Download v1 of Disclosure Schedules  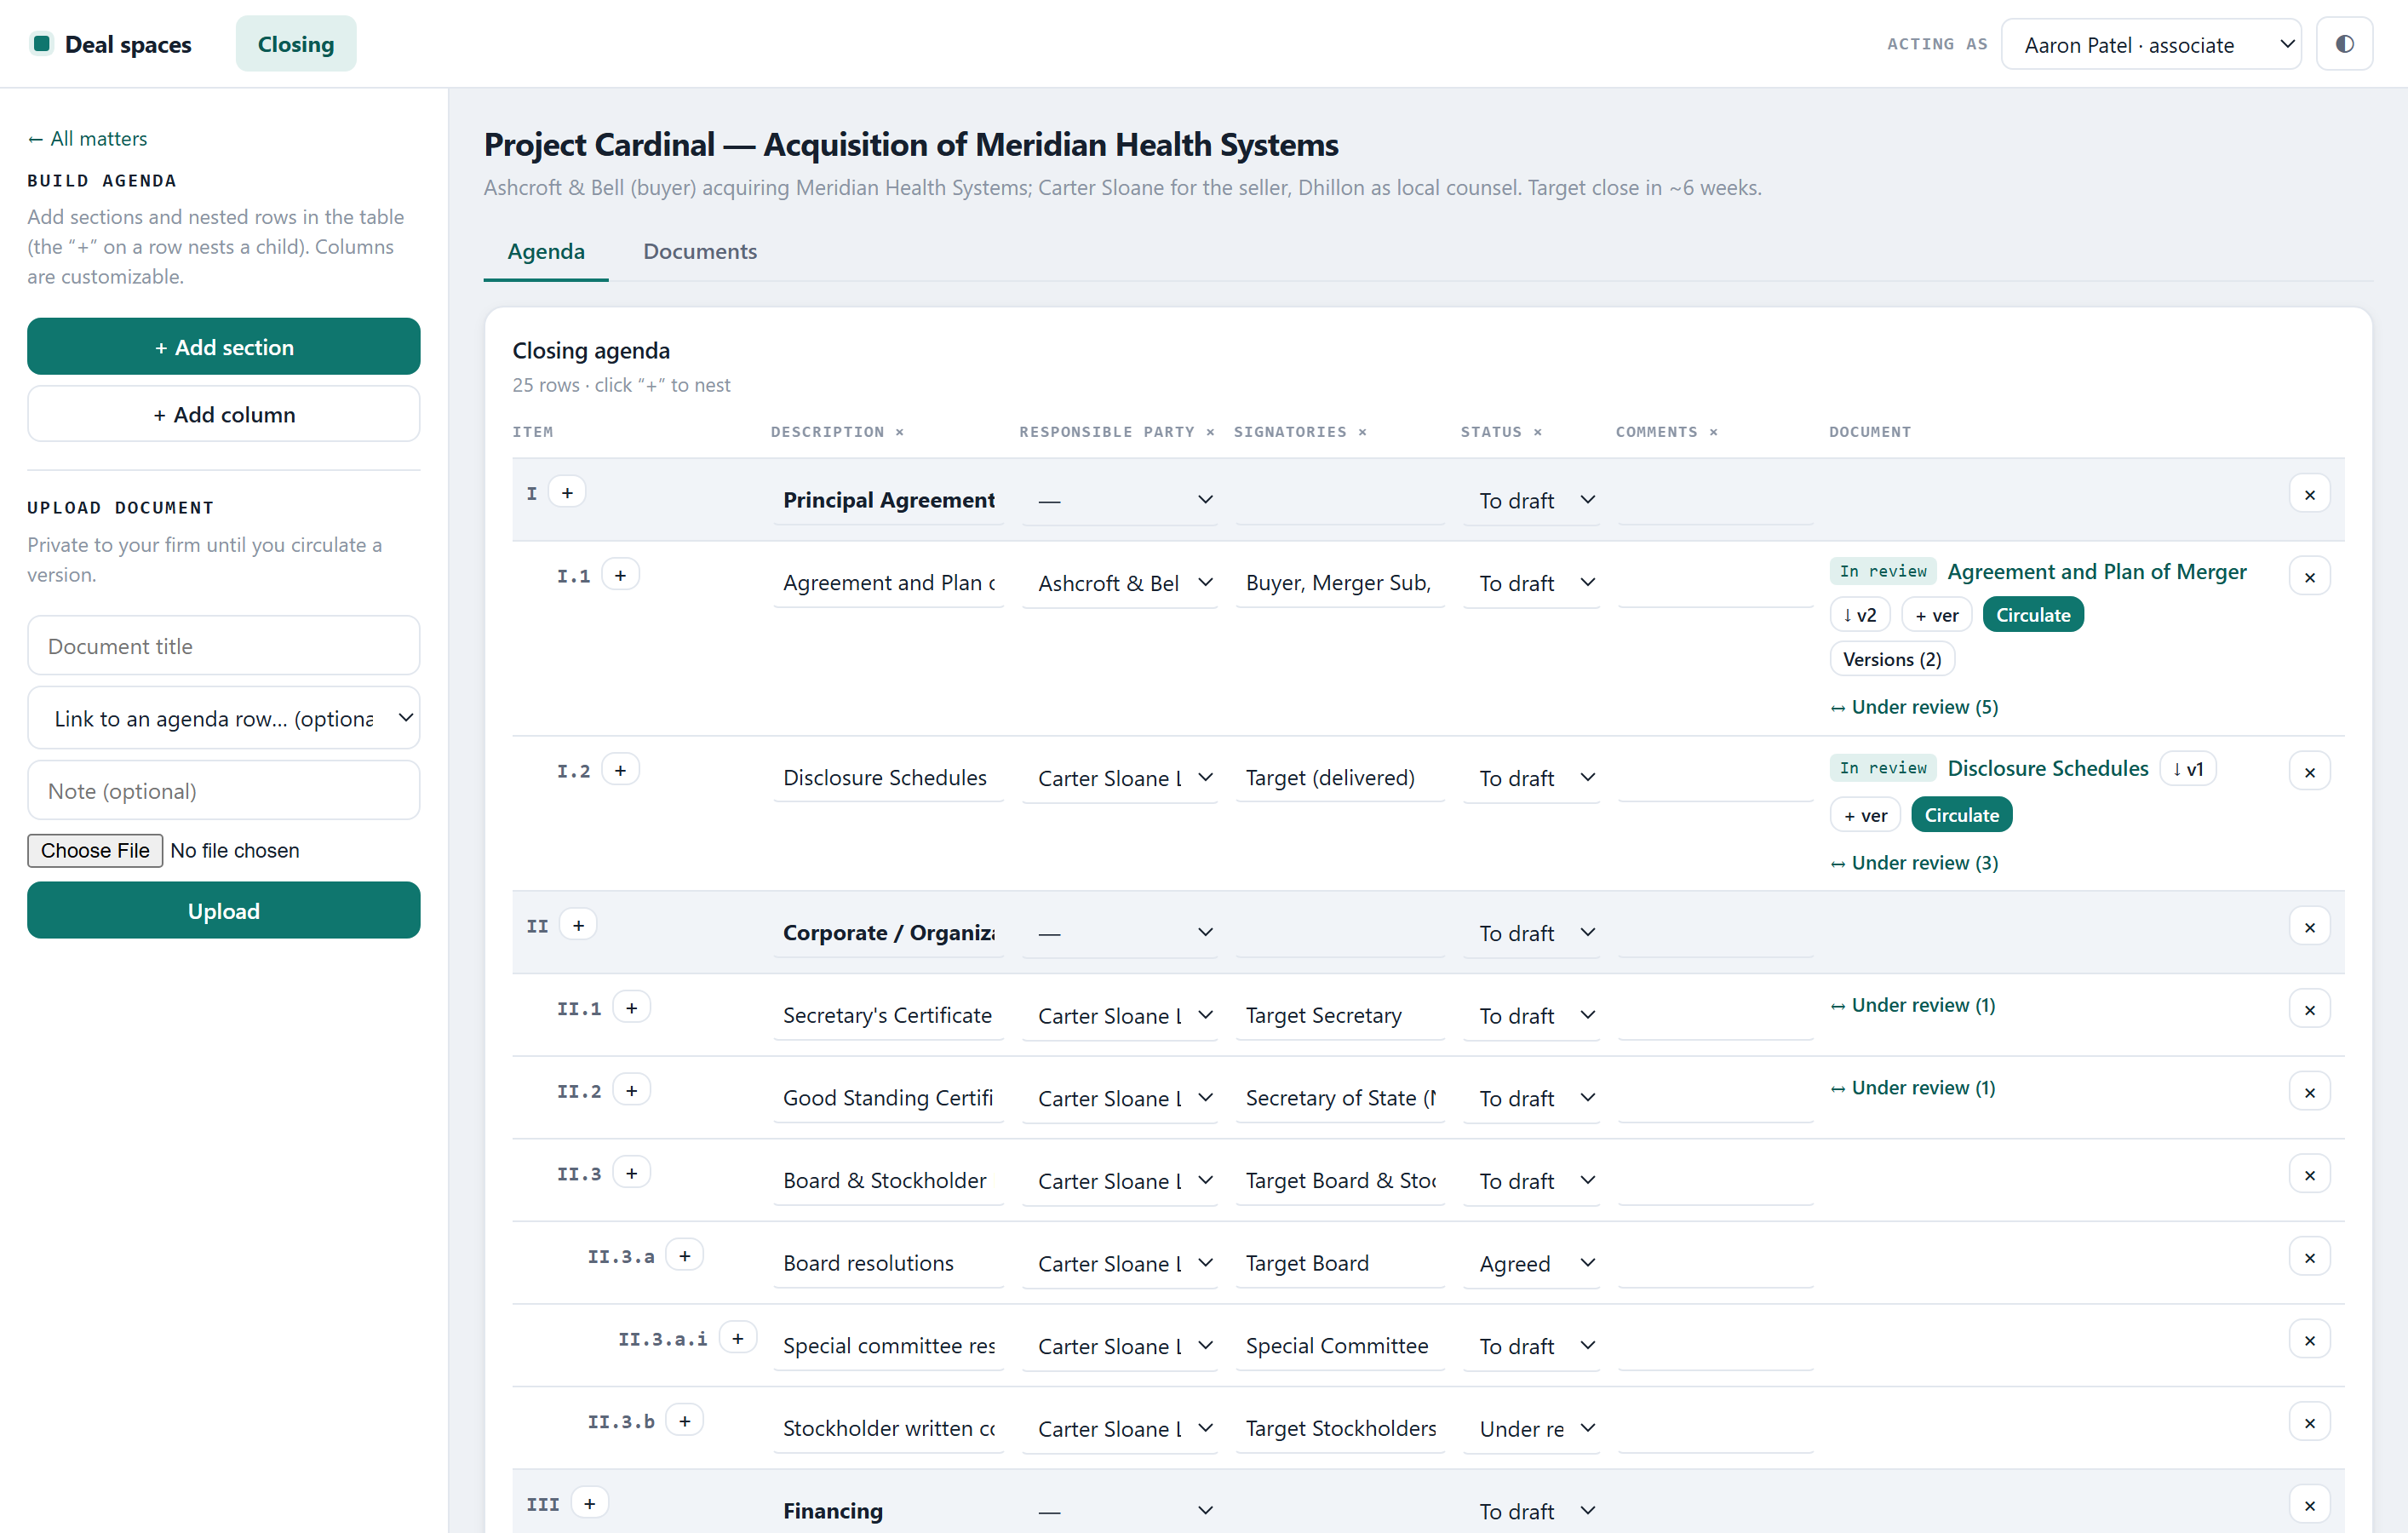[x=2187, y=768]
